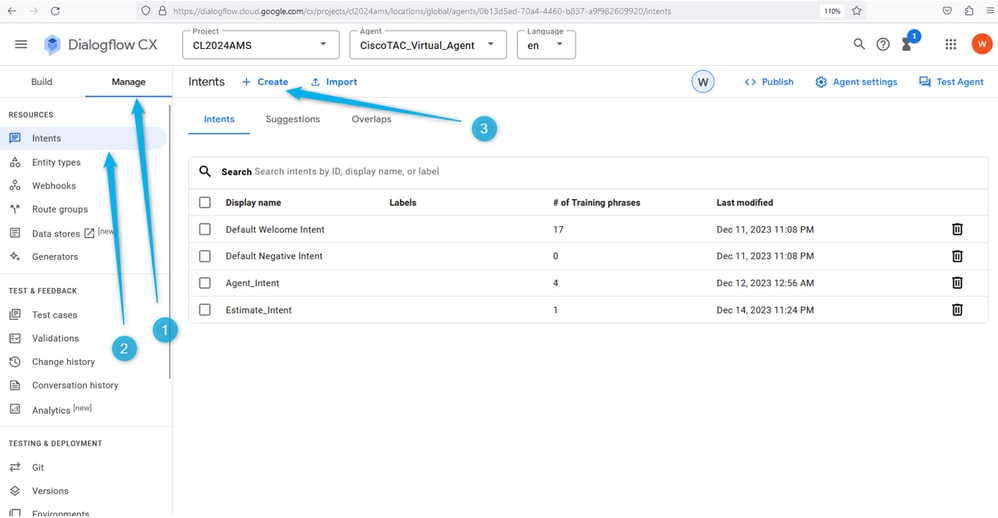
Task: Tick the Default Negative Intent checkbox
Action: (205, 256)
